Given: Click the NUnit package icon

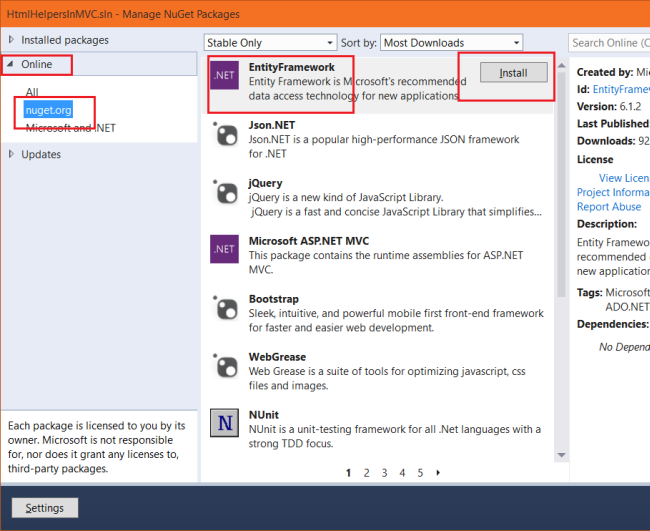Looking at the screenshot, I should (x=224, y=423).
